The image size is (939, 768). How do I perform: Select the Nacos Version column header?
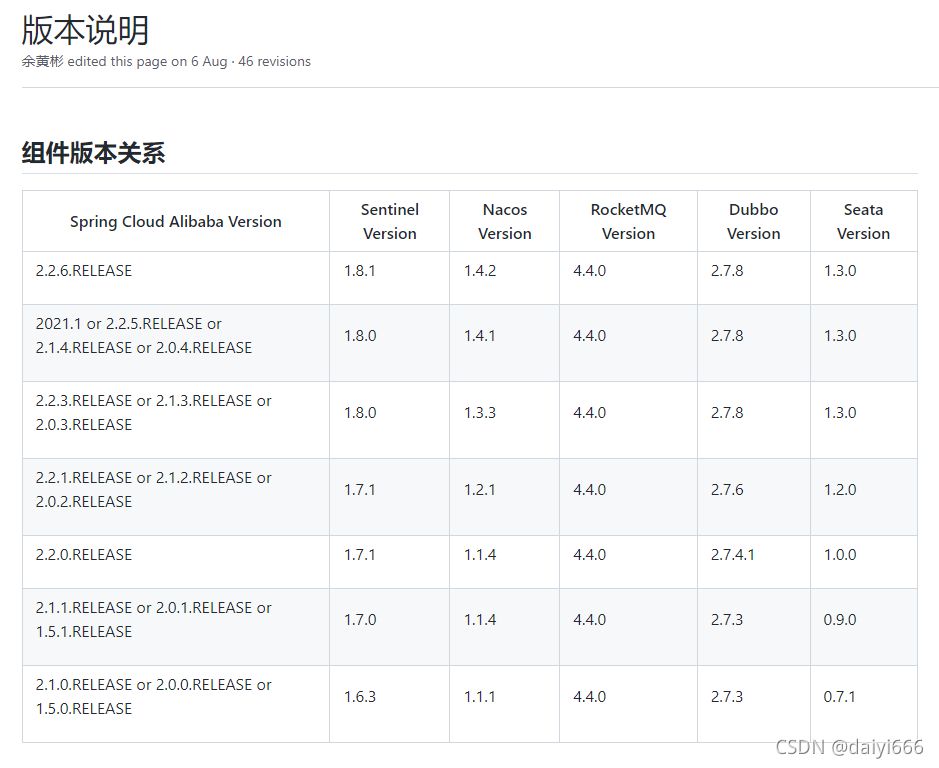coord(504,222)
